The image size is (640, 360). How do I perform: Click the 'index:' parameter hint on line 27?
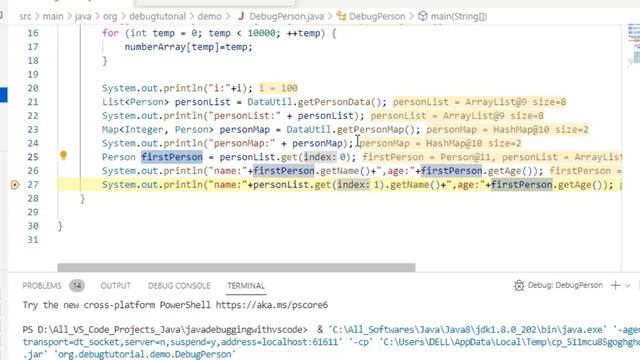click(x=353, y=184)
